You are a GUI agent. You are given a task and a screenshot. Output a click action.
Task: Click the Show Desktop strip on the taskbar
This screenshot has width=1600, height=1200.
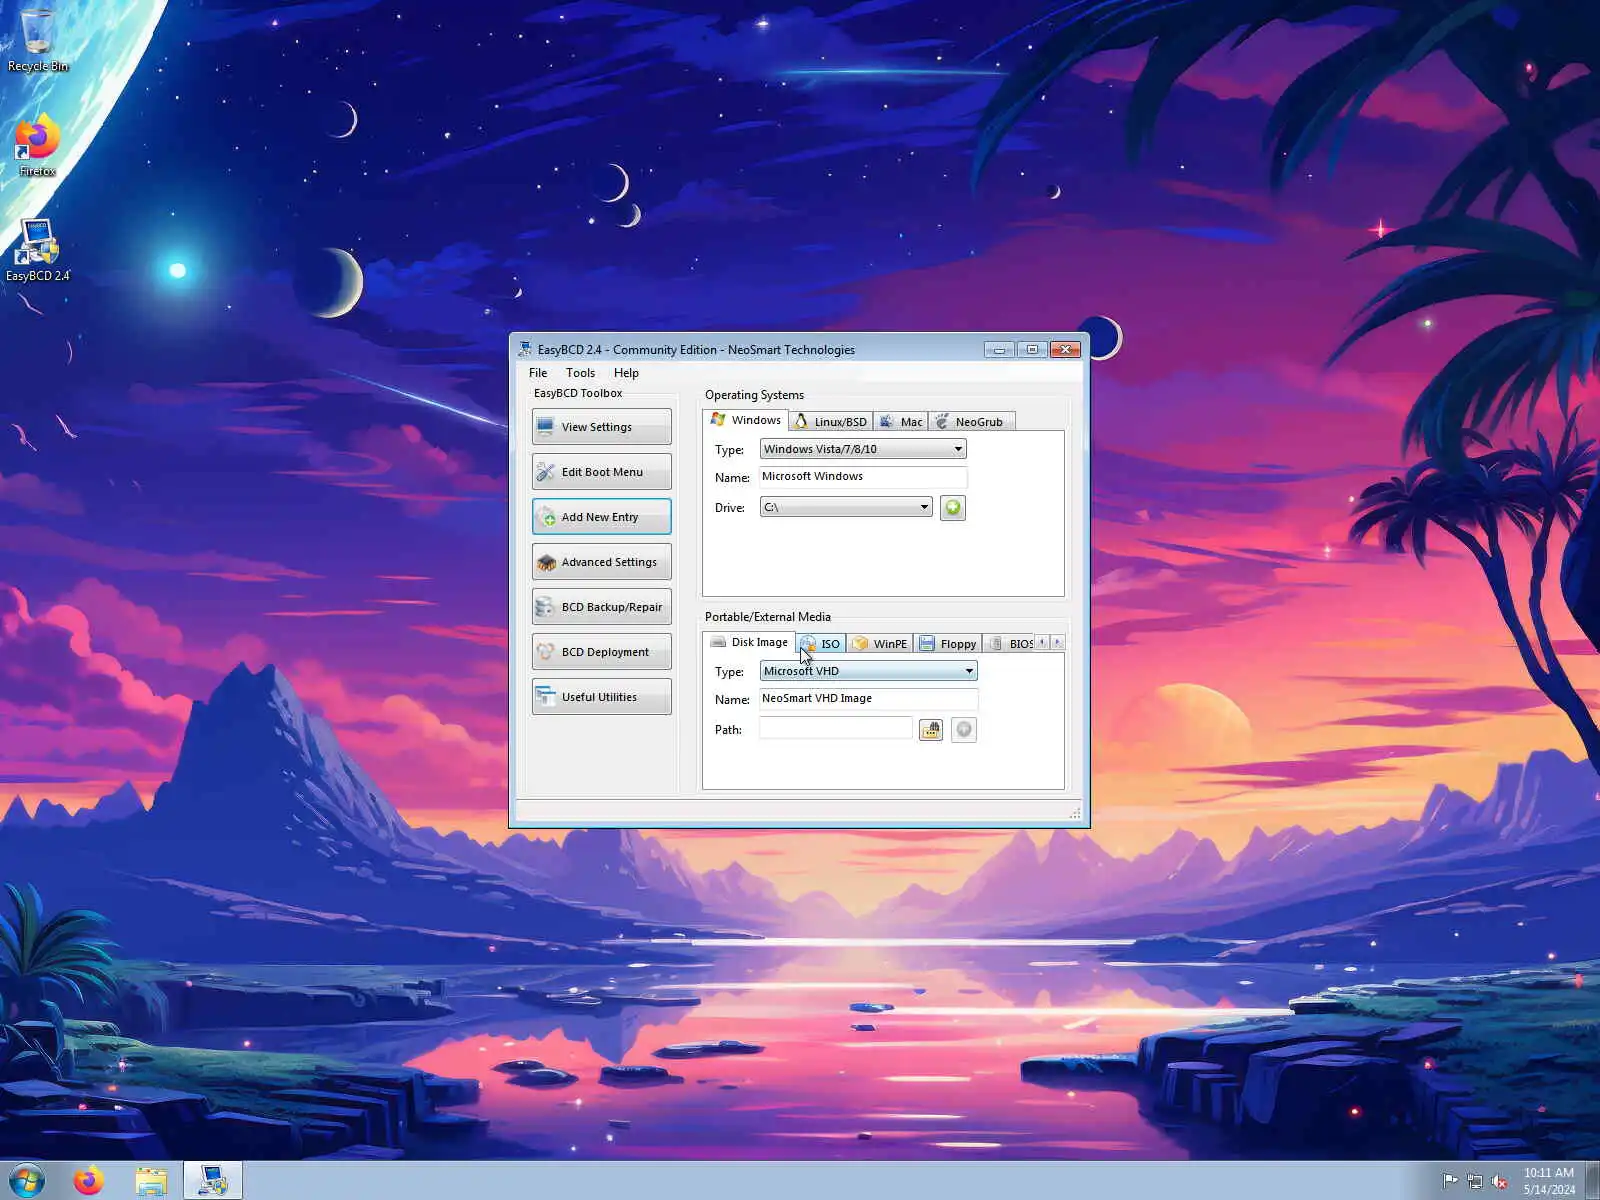tap(1592, 1181)
